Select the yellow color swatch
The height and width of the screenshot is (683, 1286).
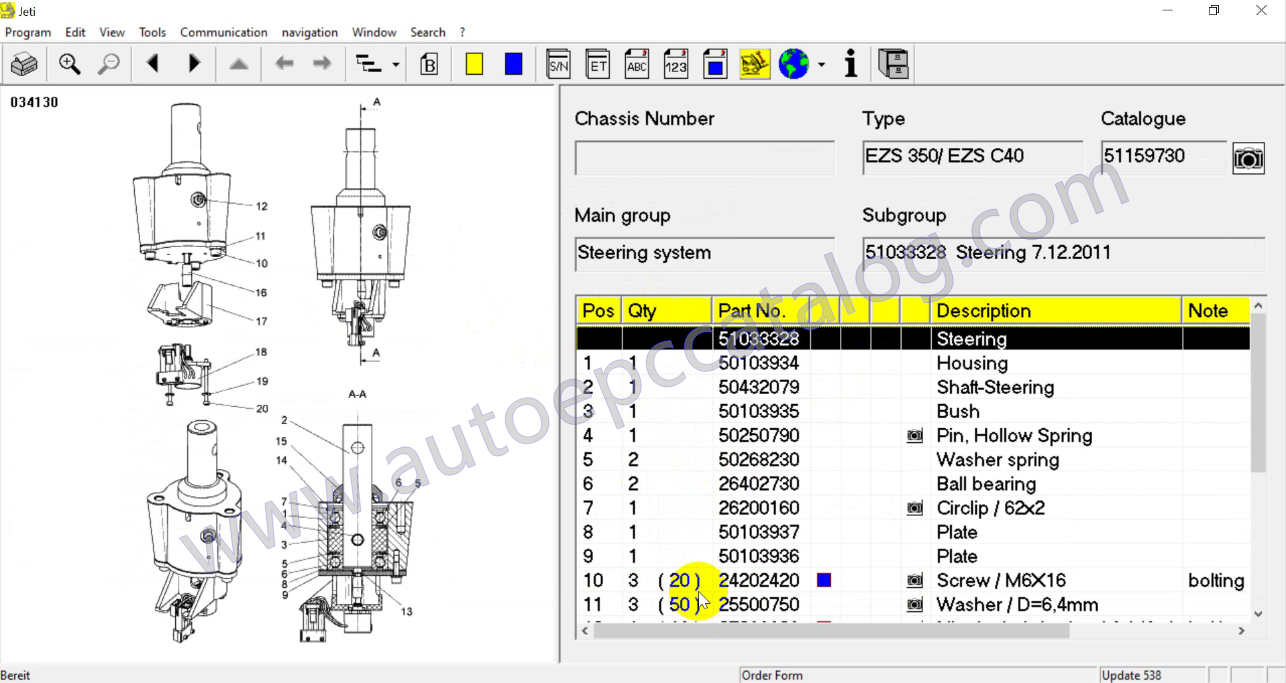pyautogui.click(x=473, y=63)
